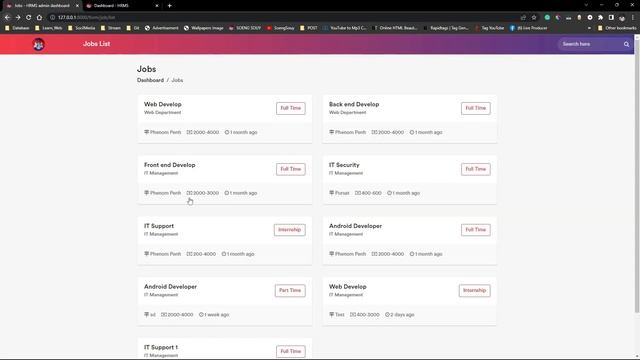Click the site info icon in address bar
Viewport: 640px width, 360px height.
point(52,18)
